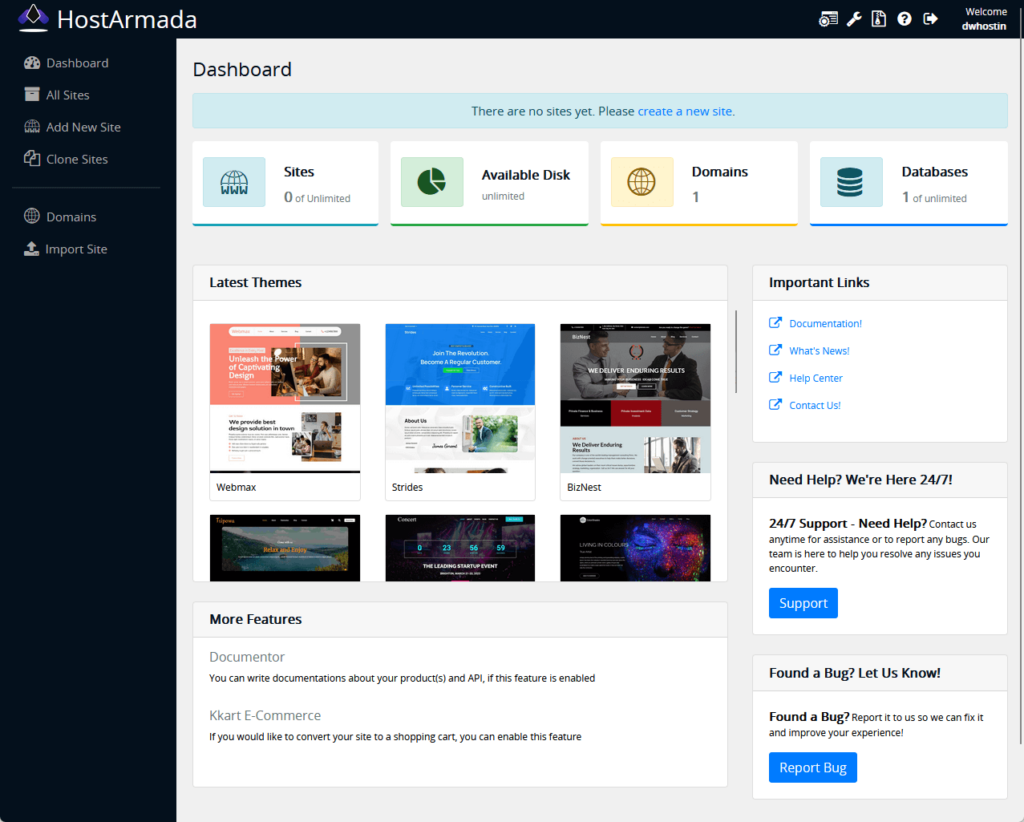The height and width of the screenshot is (822, 1024).
Task: Select the BizNest theme thumbnail
Action: tap(635, 398)
